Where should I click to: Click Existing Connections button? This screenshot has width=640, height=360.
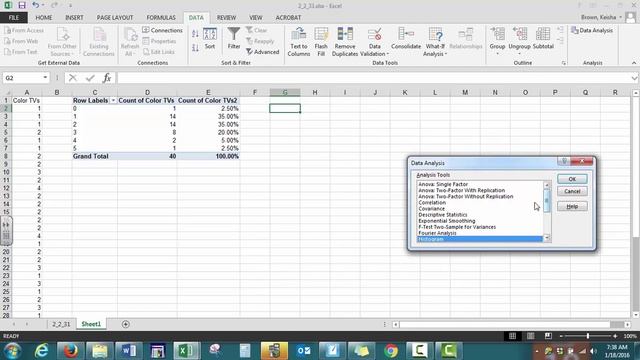pos(99,42)
